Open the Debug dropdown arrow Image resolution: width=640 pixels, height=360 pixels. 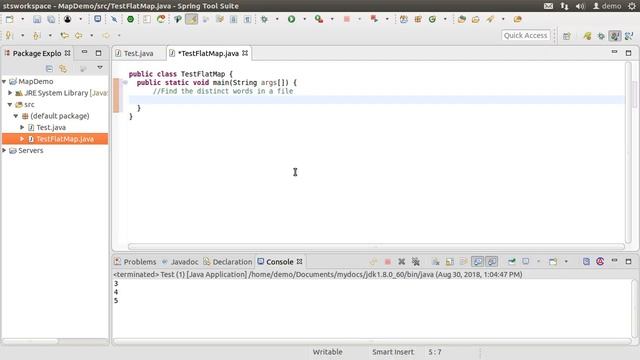click(277, 19)
